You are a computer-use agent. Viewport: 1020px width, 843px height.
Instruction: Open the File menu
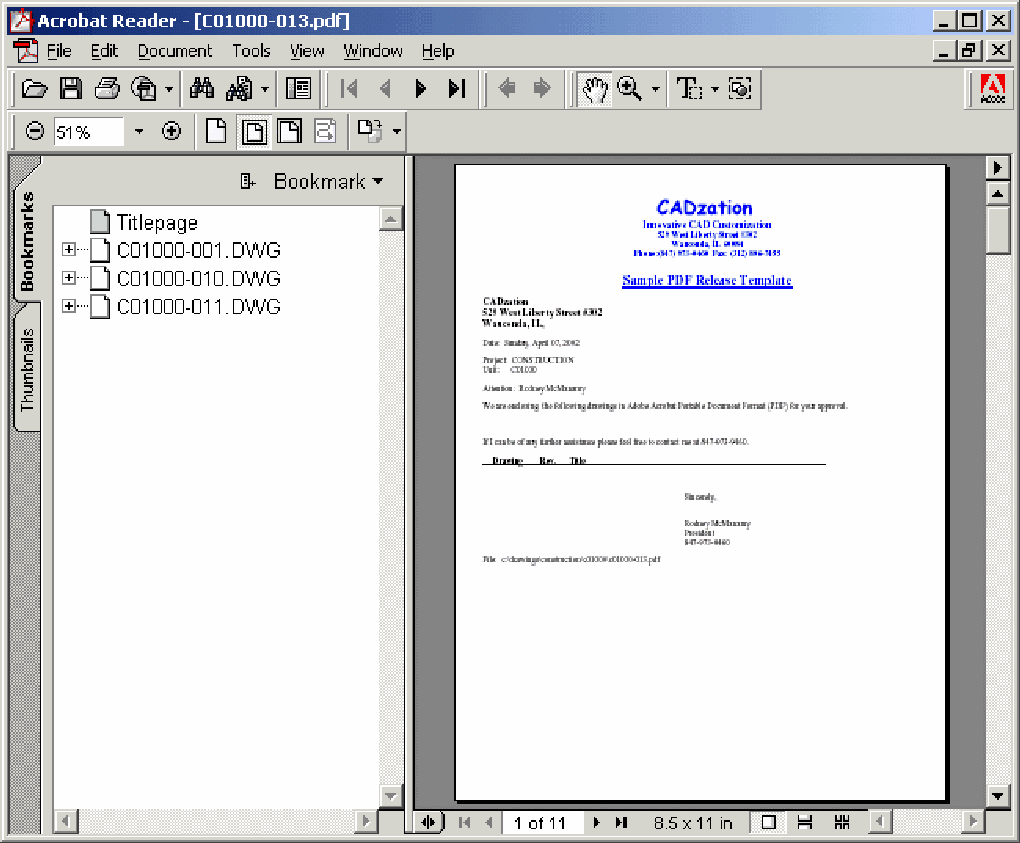59,51
